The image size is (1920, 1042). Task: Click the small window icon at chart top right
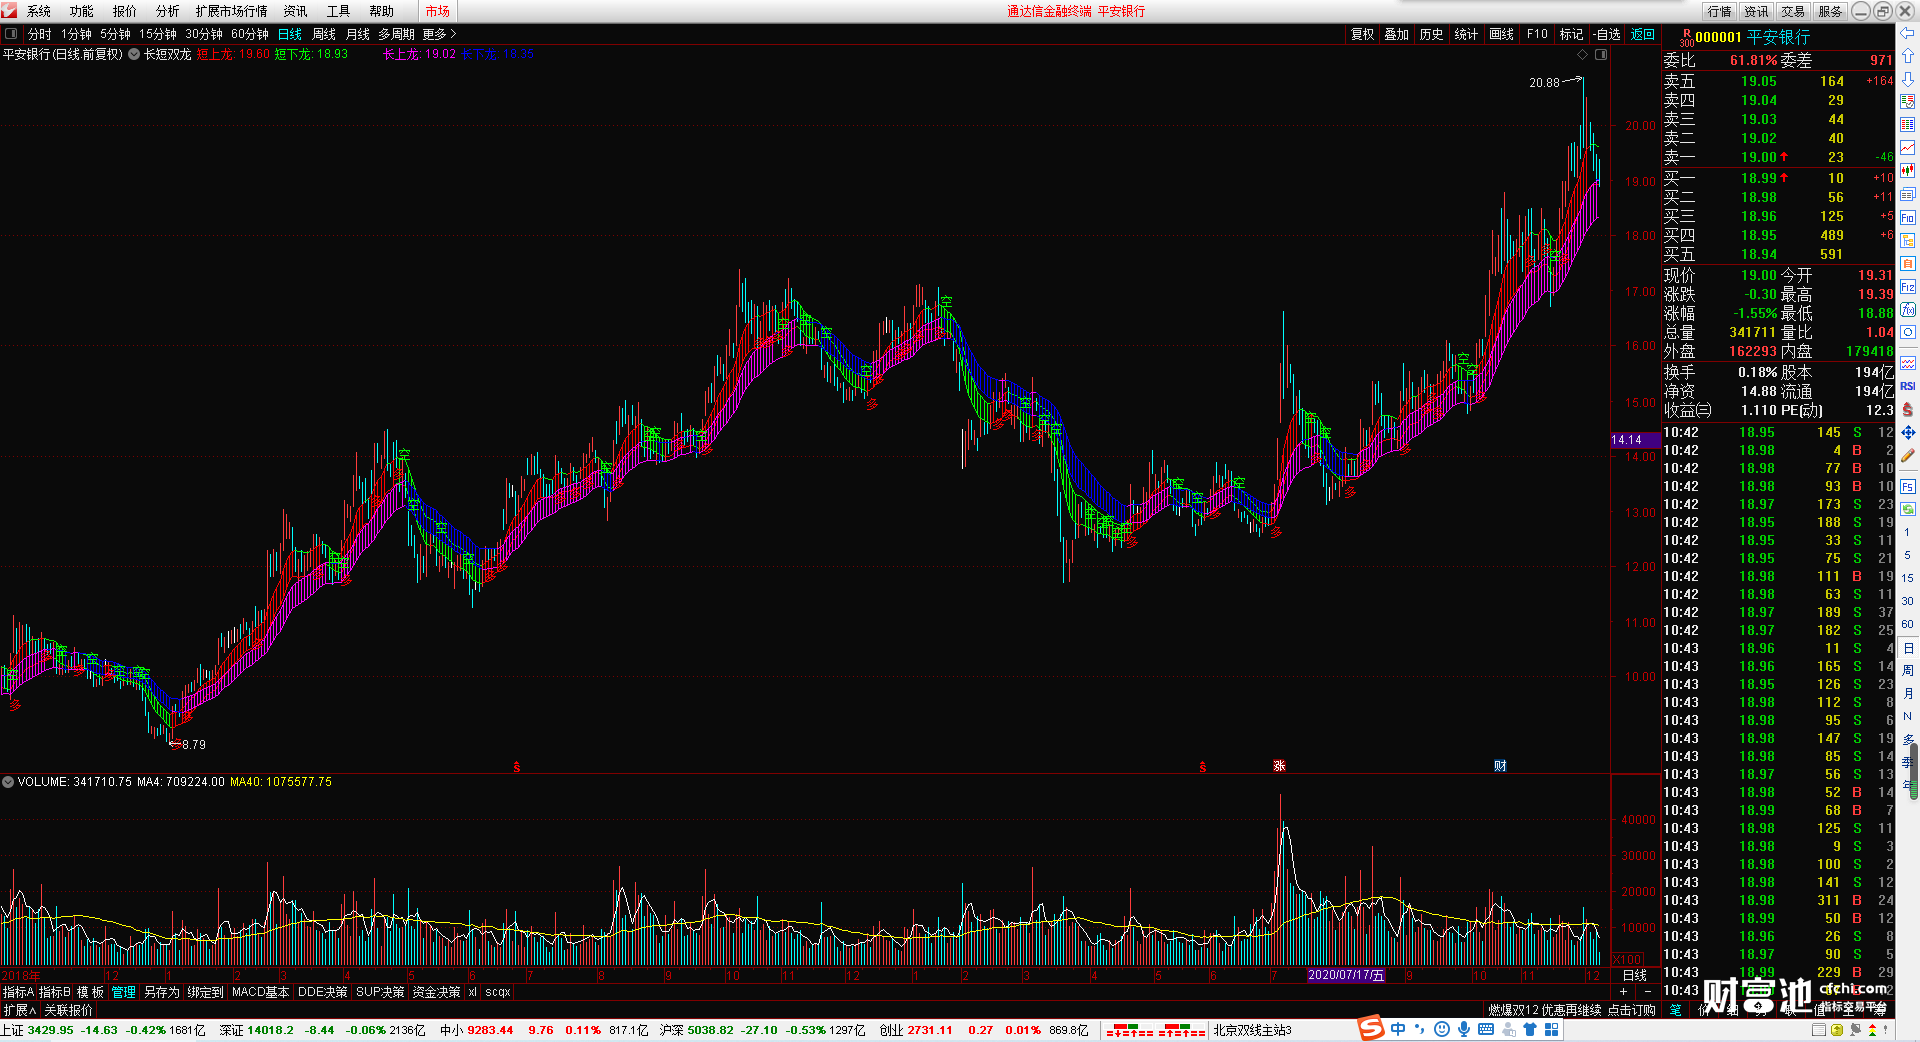1600,54
